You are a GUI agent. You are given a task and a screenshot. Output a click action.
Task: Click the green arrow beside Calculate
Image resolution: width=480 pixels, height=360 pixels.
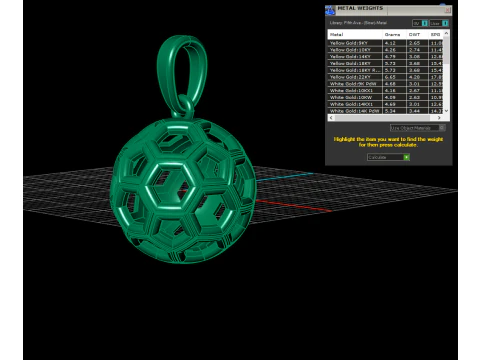pyautogui.click(x=406, y=157)
